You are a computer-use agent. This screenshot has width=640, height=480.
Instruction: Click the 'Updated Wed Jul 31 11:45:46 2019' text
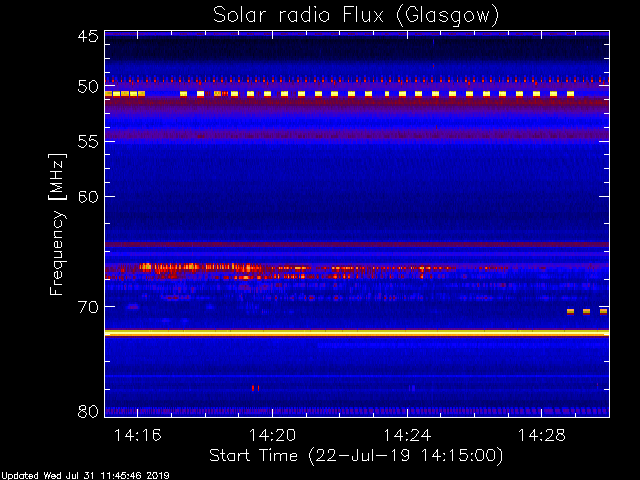pos(84,476)
